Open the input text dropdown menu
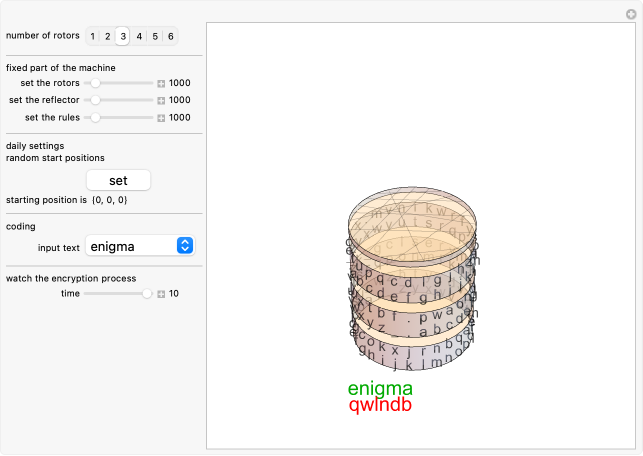The width and height of the screenshot is (643, 456). point(140,245)
